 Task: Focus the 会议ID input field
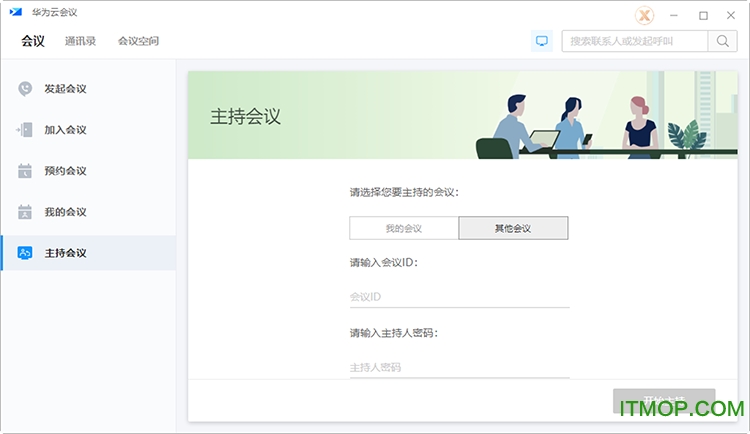click(x=459, y=297)
